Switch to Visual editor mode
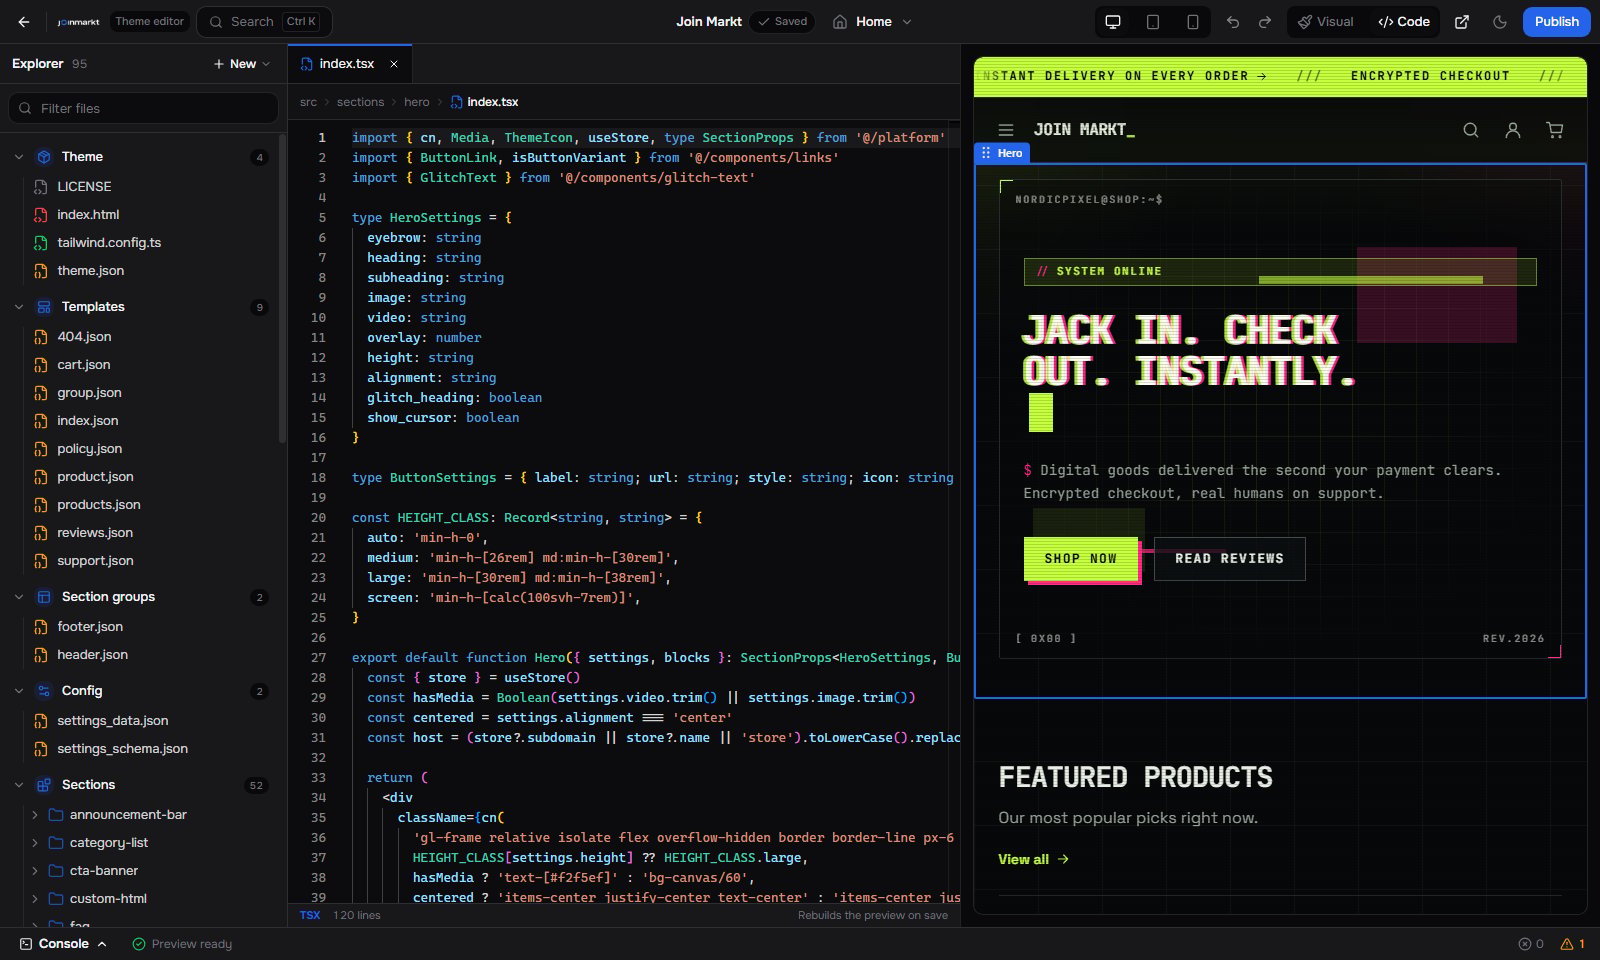Viewport: 1600px width, 960px height. (1326, 22)
